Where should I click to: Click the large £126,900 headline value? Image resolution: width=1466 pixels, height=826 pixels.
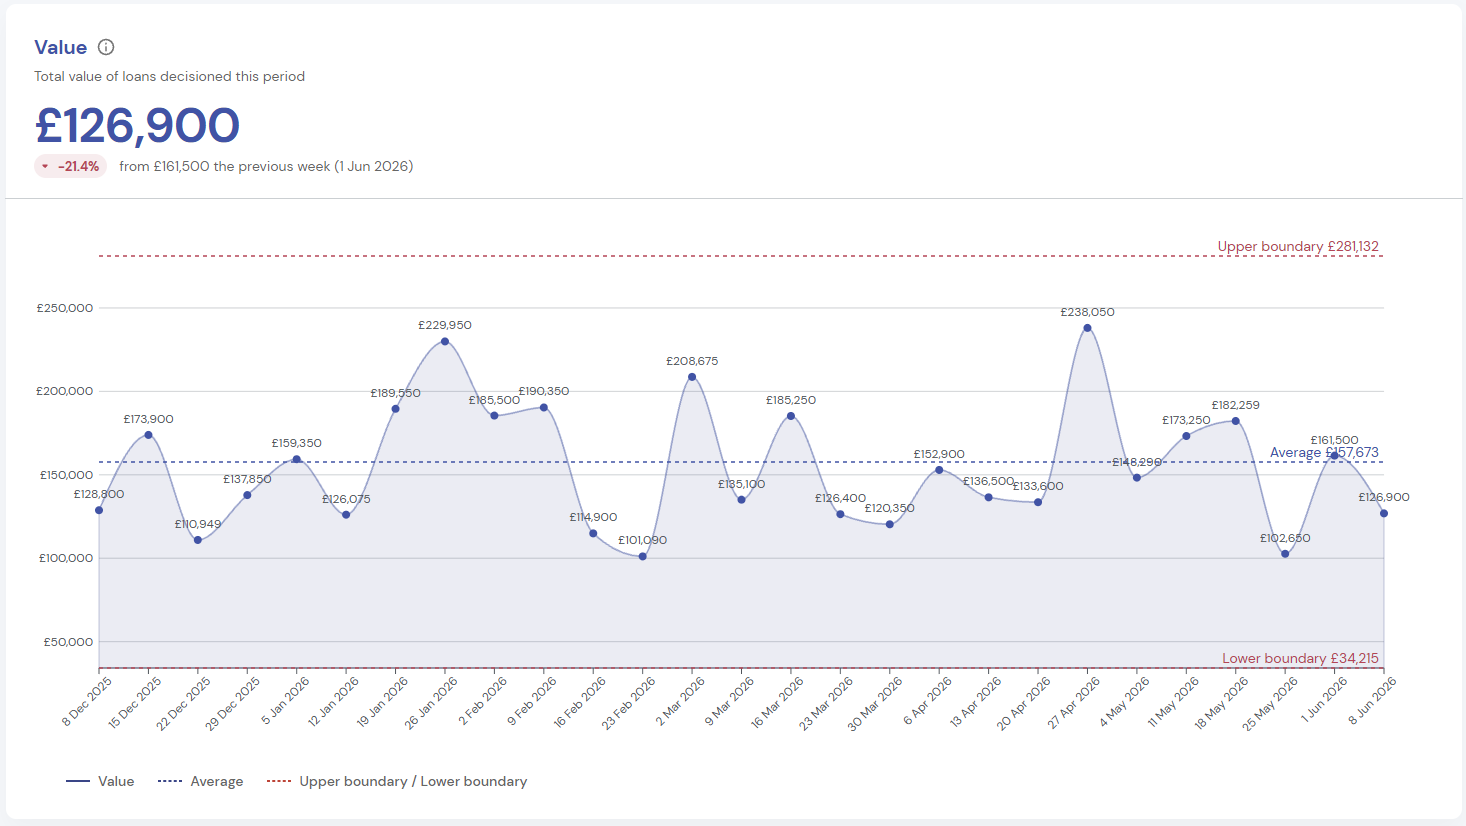[x=138, y=125]
